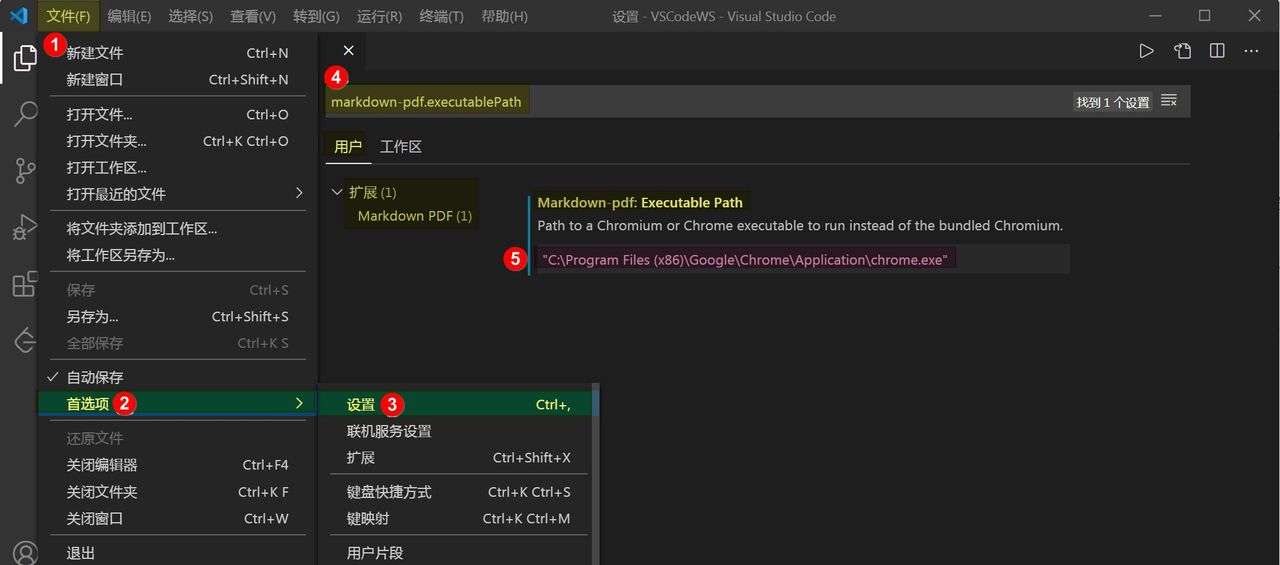Click the Split Editor icon

coord(1217,51)
